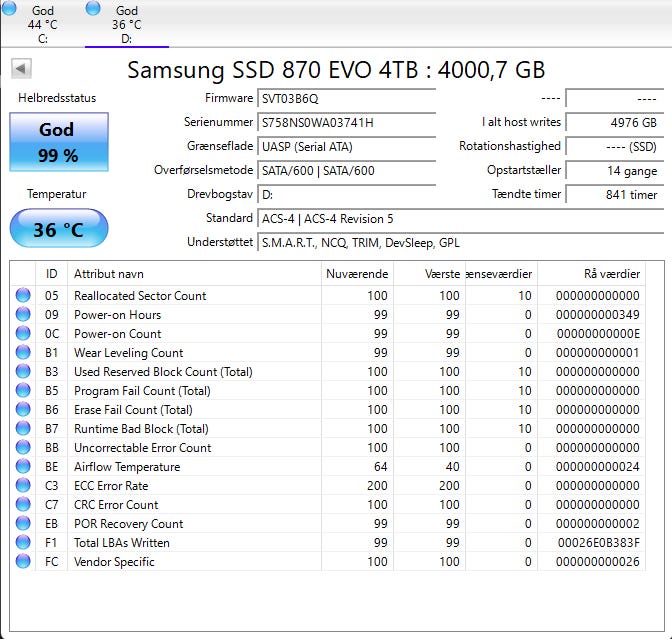Click the serial number field S758NS0WA03741H
This screenshot has height=639, width=672.
click(x=346, y=123)
